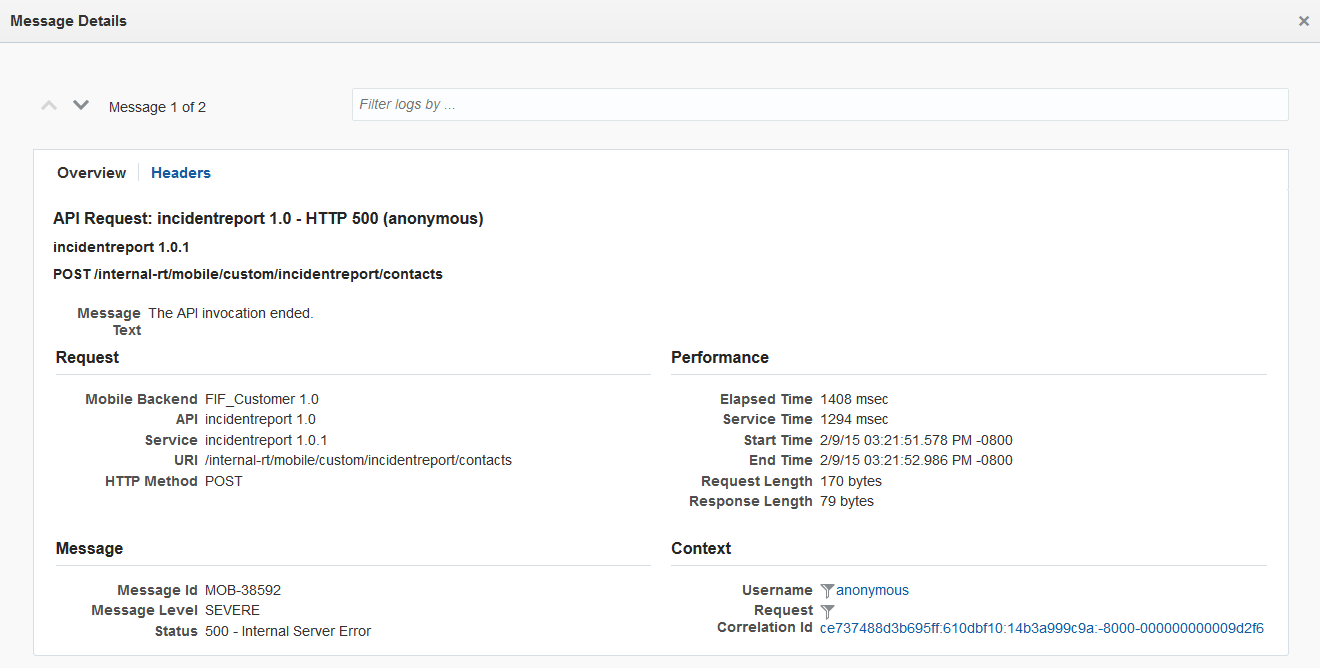Click the Request Correlation Id filter icon
Image resolution: width=1320 pixels, height=668 pixels.
(827, 611)
